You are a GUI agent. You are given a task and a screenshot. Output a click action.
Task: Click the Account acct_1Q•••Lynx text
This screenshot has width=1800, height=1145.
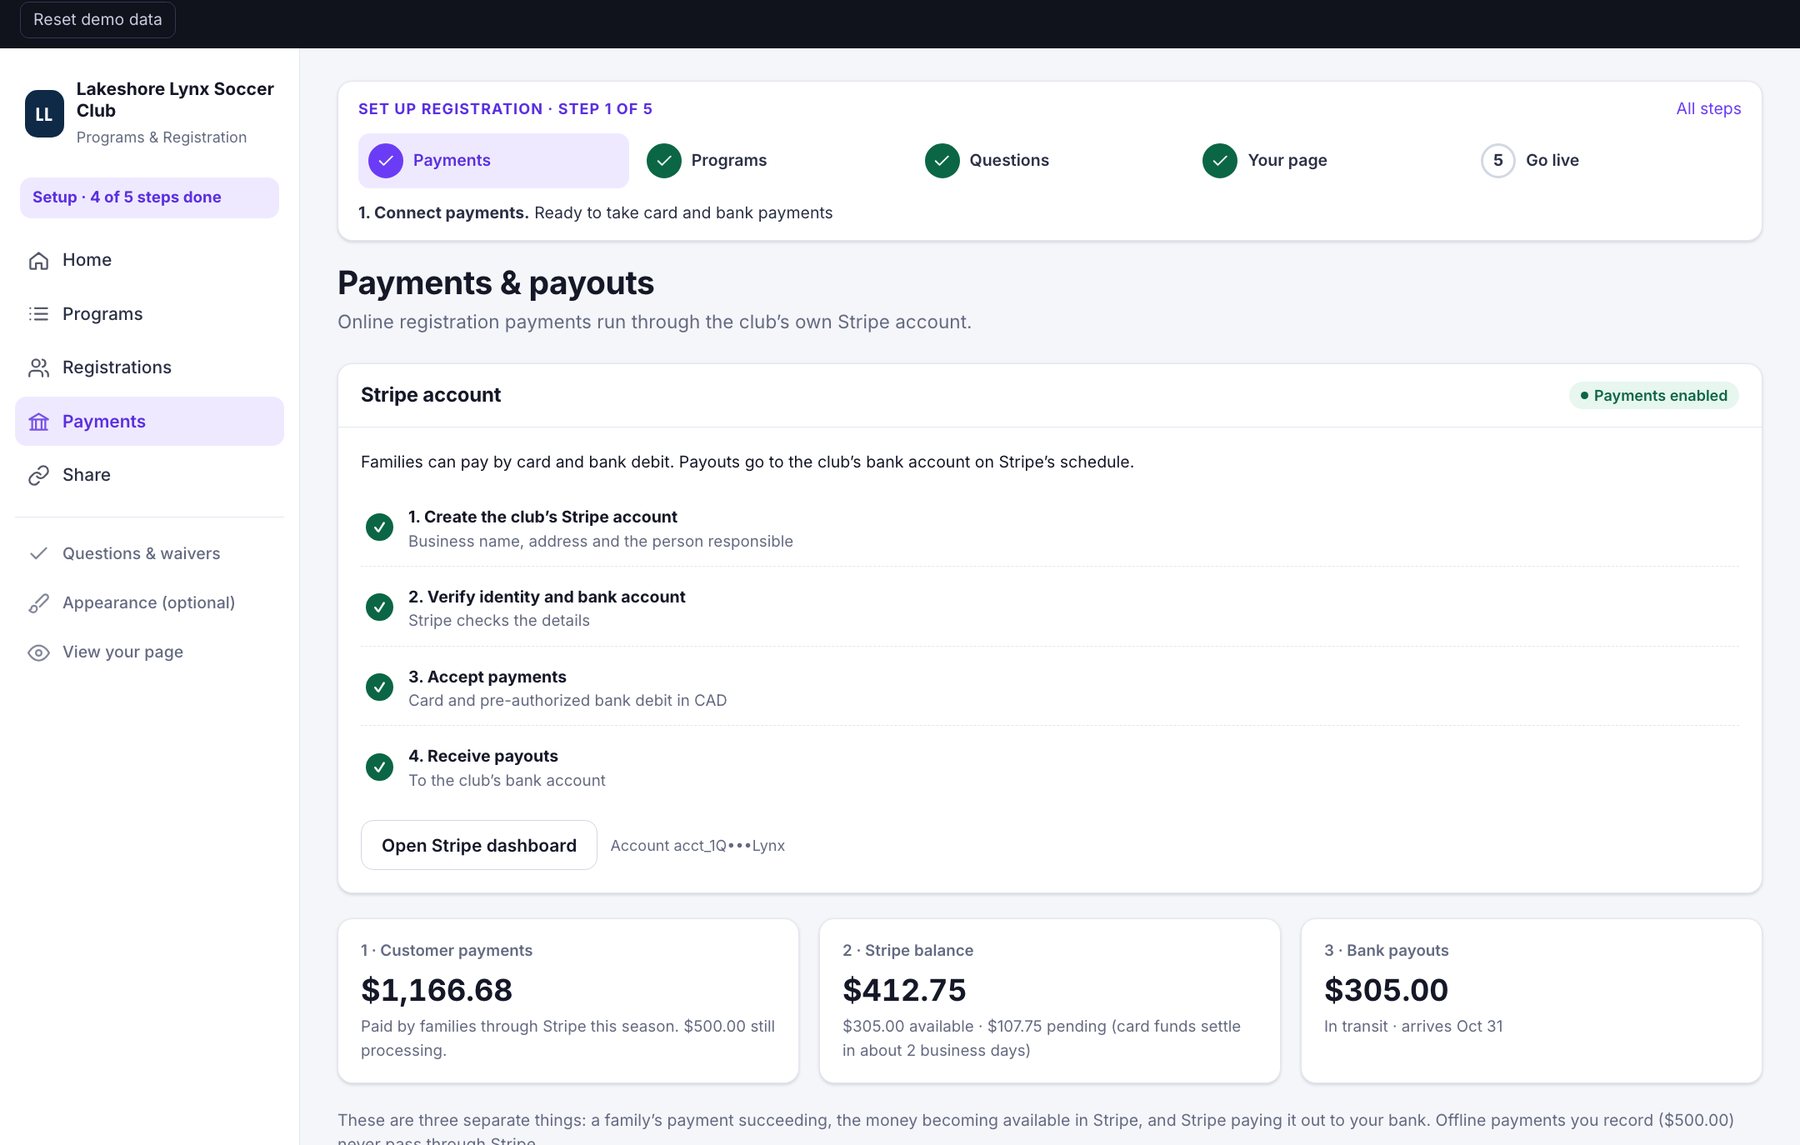(697, 846)
